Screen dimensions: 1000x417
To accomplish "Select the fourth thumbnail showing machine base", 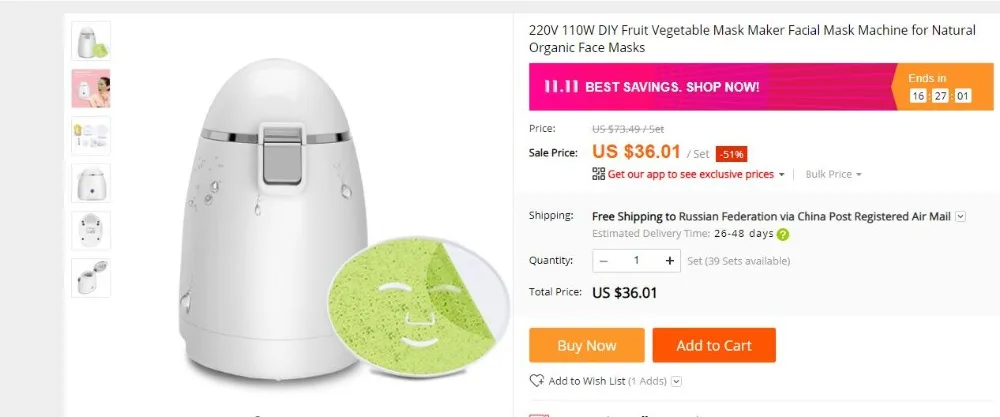I will [91, 183].
